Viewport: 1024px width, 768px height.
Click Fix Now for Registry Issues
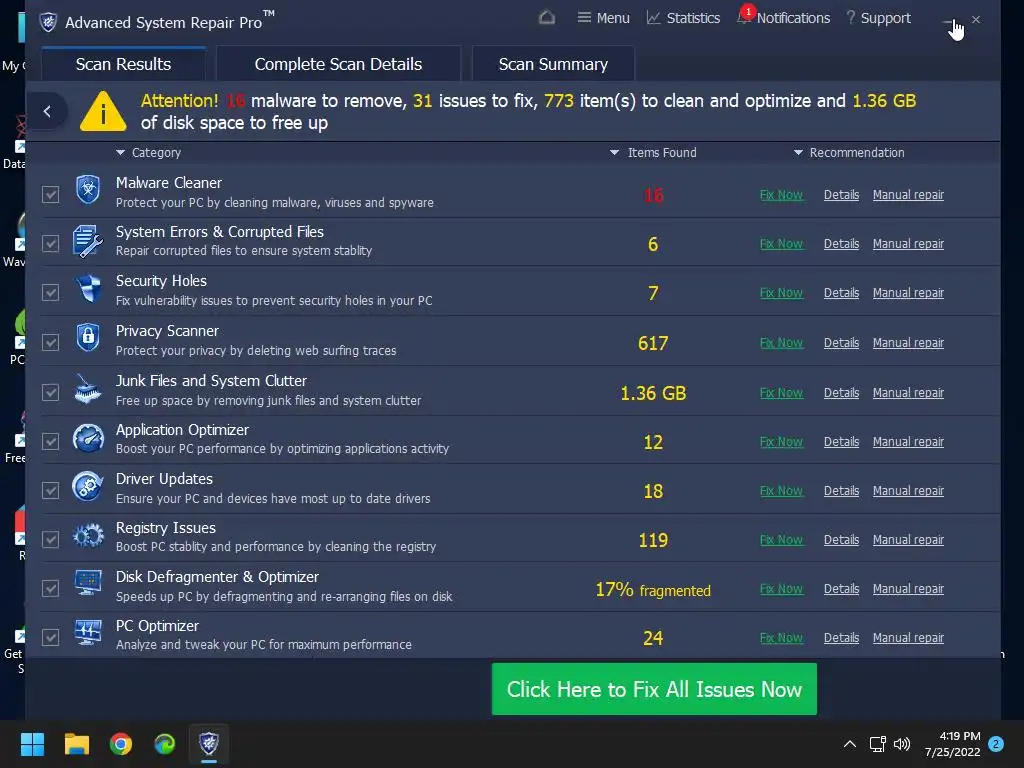[x=781, y=539]
